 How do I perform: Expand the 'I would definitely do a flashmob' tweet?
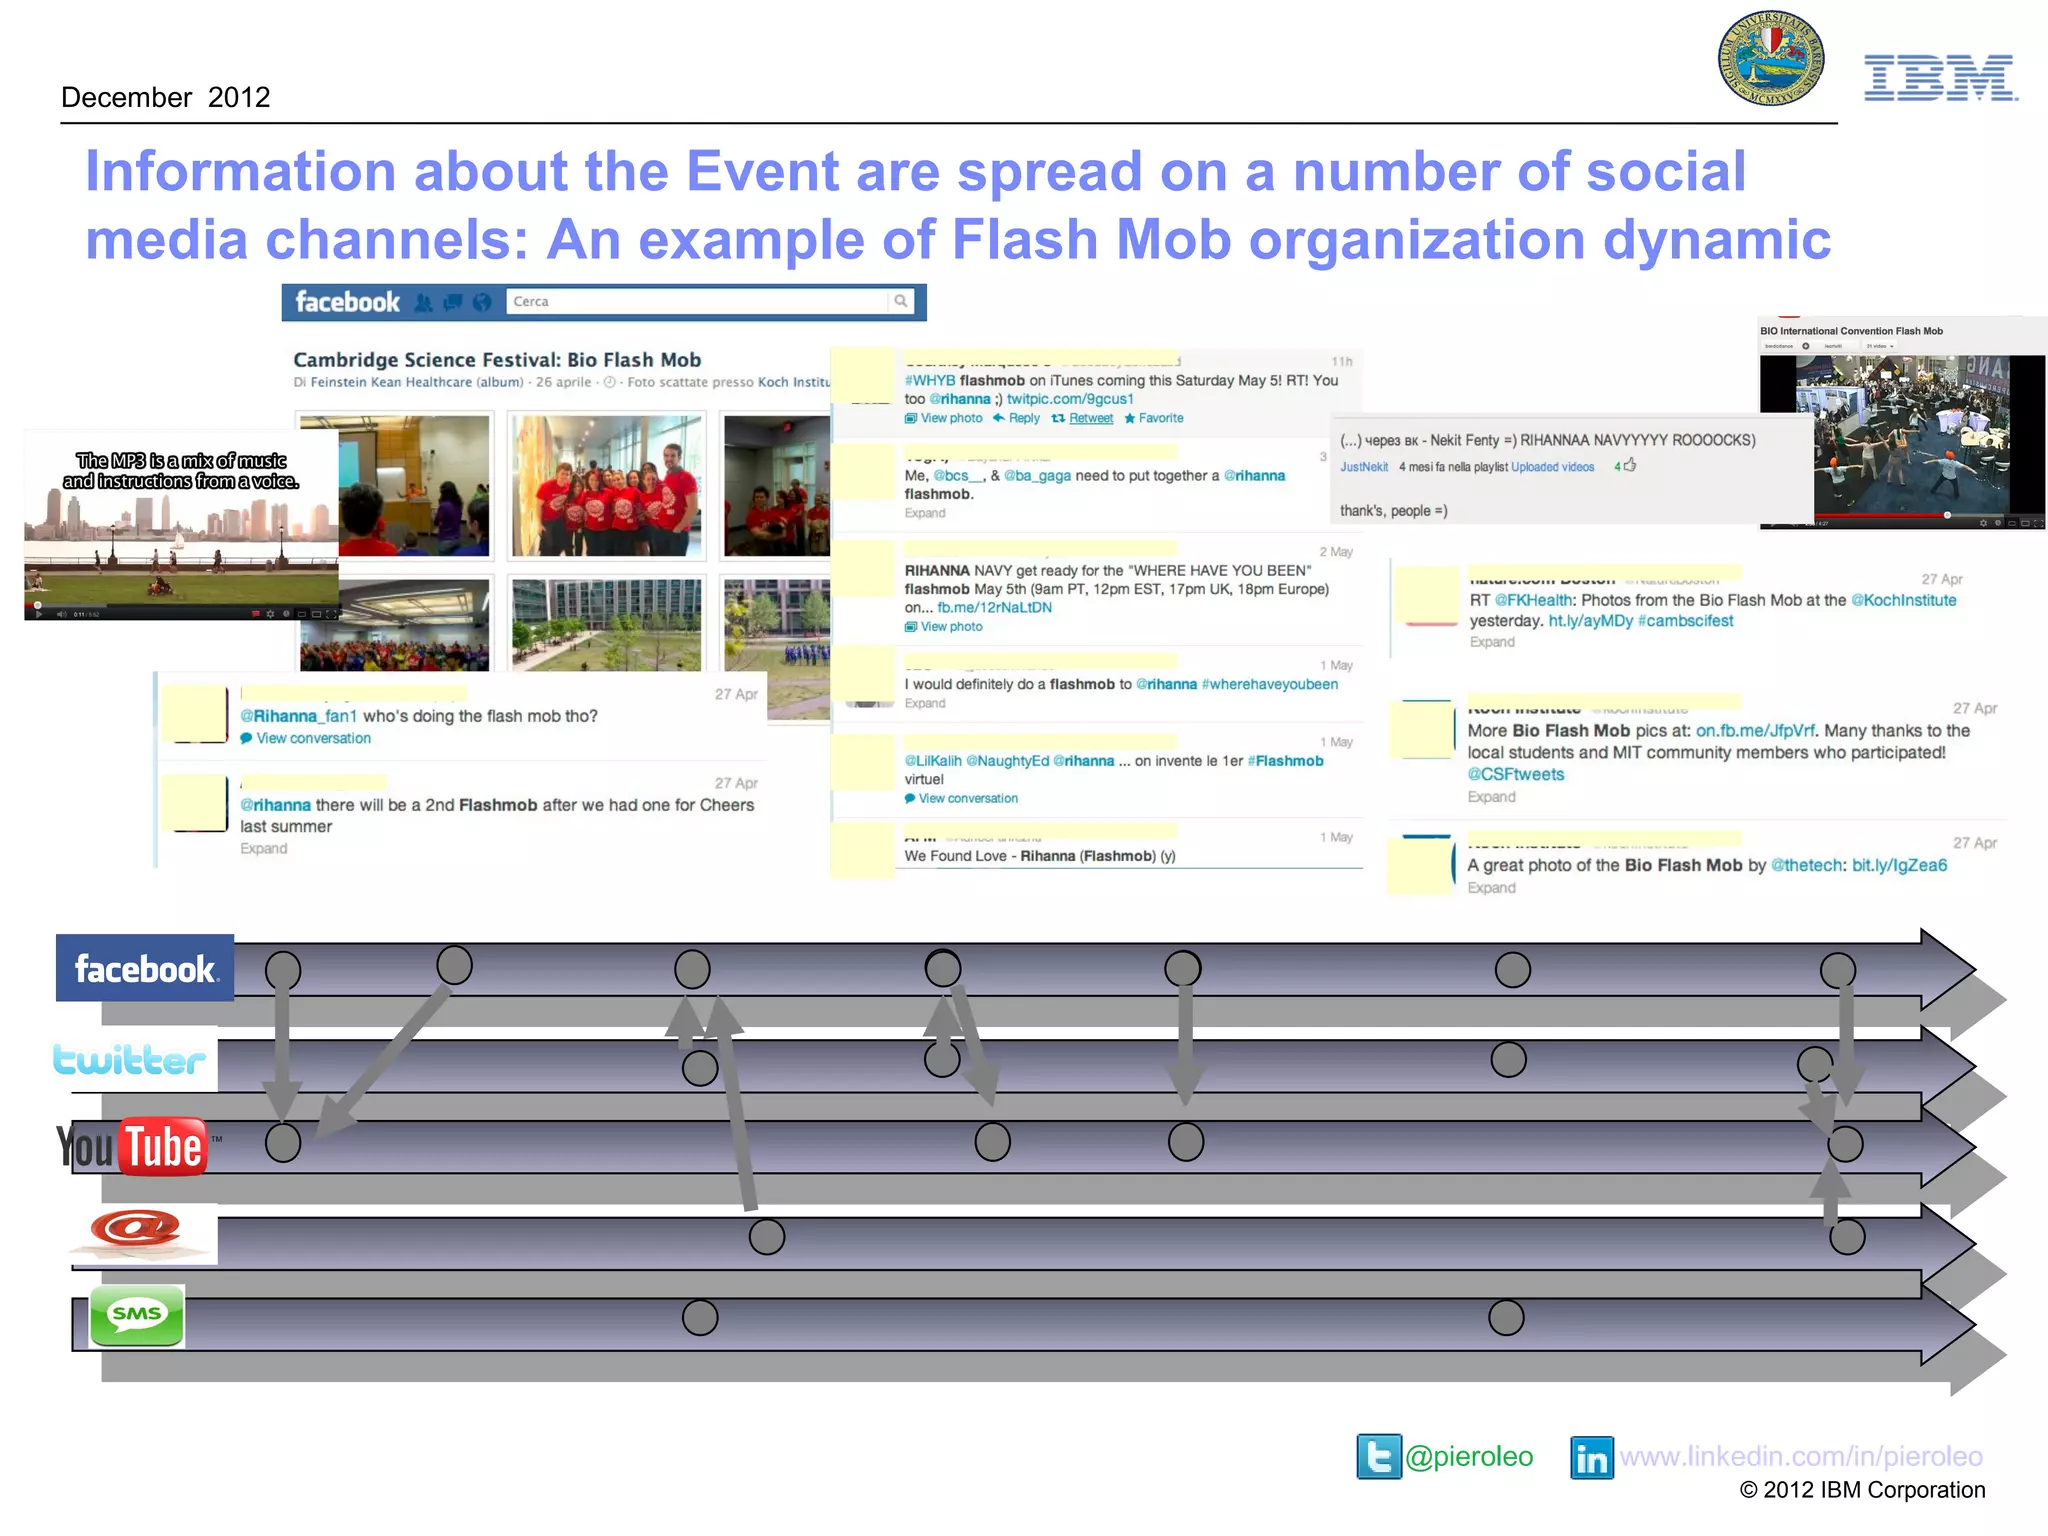pos(925,703)
